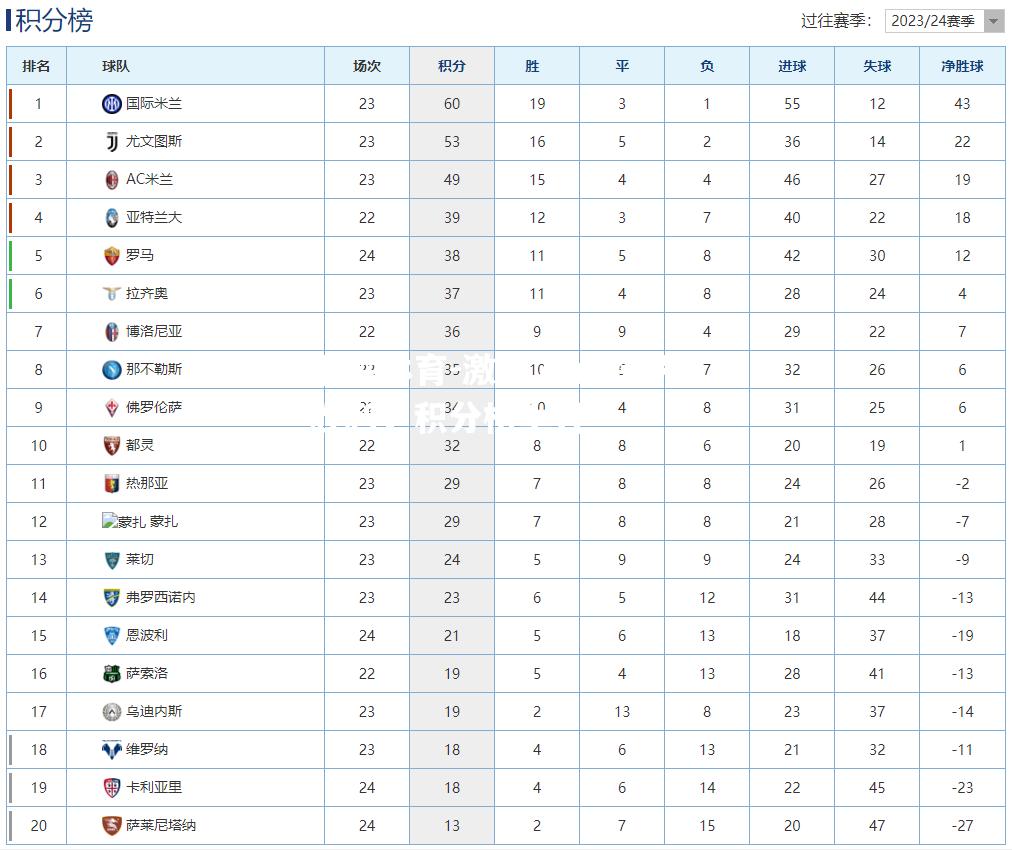
Task: Click the Salernitana (萨莱尼塔纳) badge icon
Action: click(x=112, y=825)
